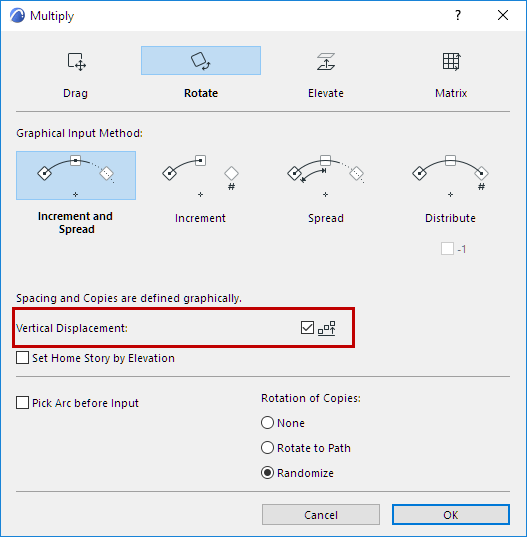The height and width of the screenshot is (537, 527).
Task: Tick Pick Arc before Input checkbox
Action: (x=23, y=403)
